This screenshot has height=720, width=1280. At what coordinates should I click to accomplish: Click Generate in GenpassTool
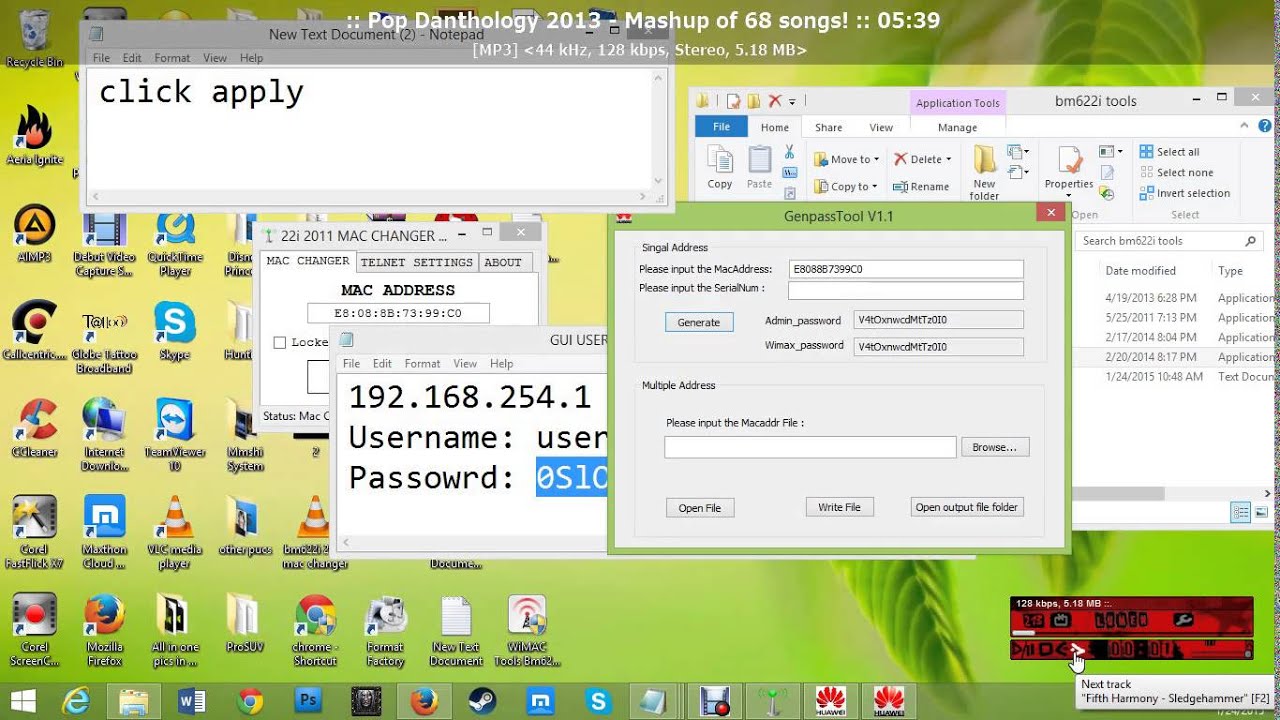pyautogui.click(x=699, y=322)
